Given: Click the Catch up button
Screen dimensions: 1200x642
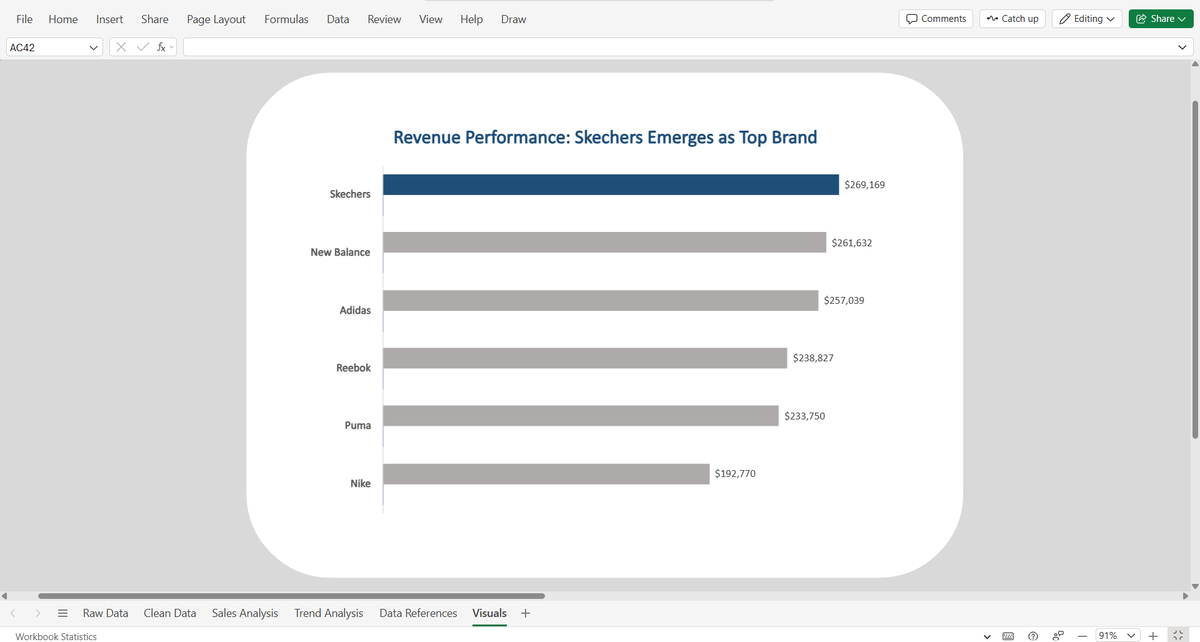Looking at the screenshot, I should coord(1012,19).
